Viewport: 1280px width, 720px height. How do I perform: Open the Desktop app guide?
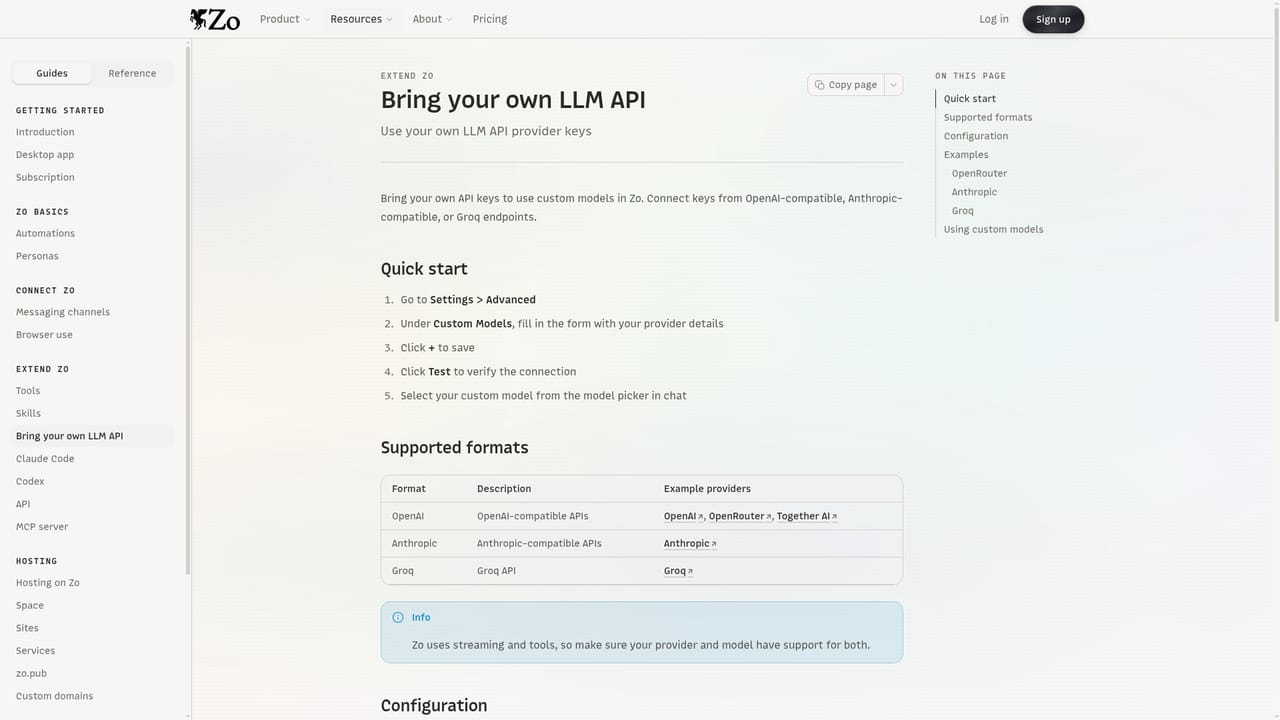pos(45,155)
